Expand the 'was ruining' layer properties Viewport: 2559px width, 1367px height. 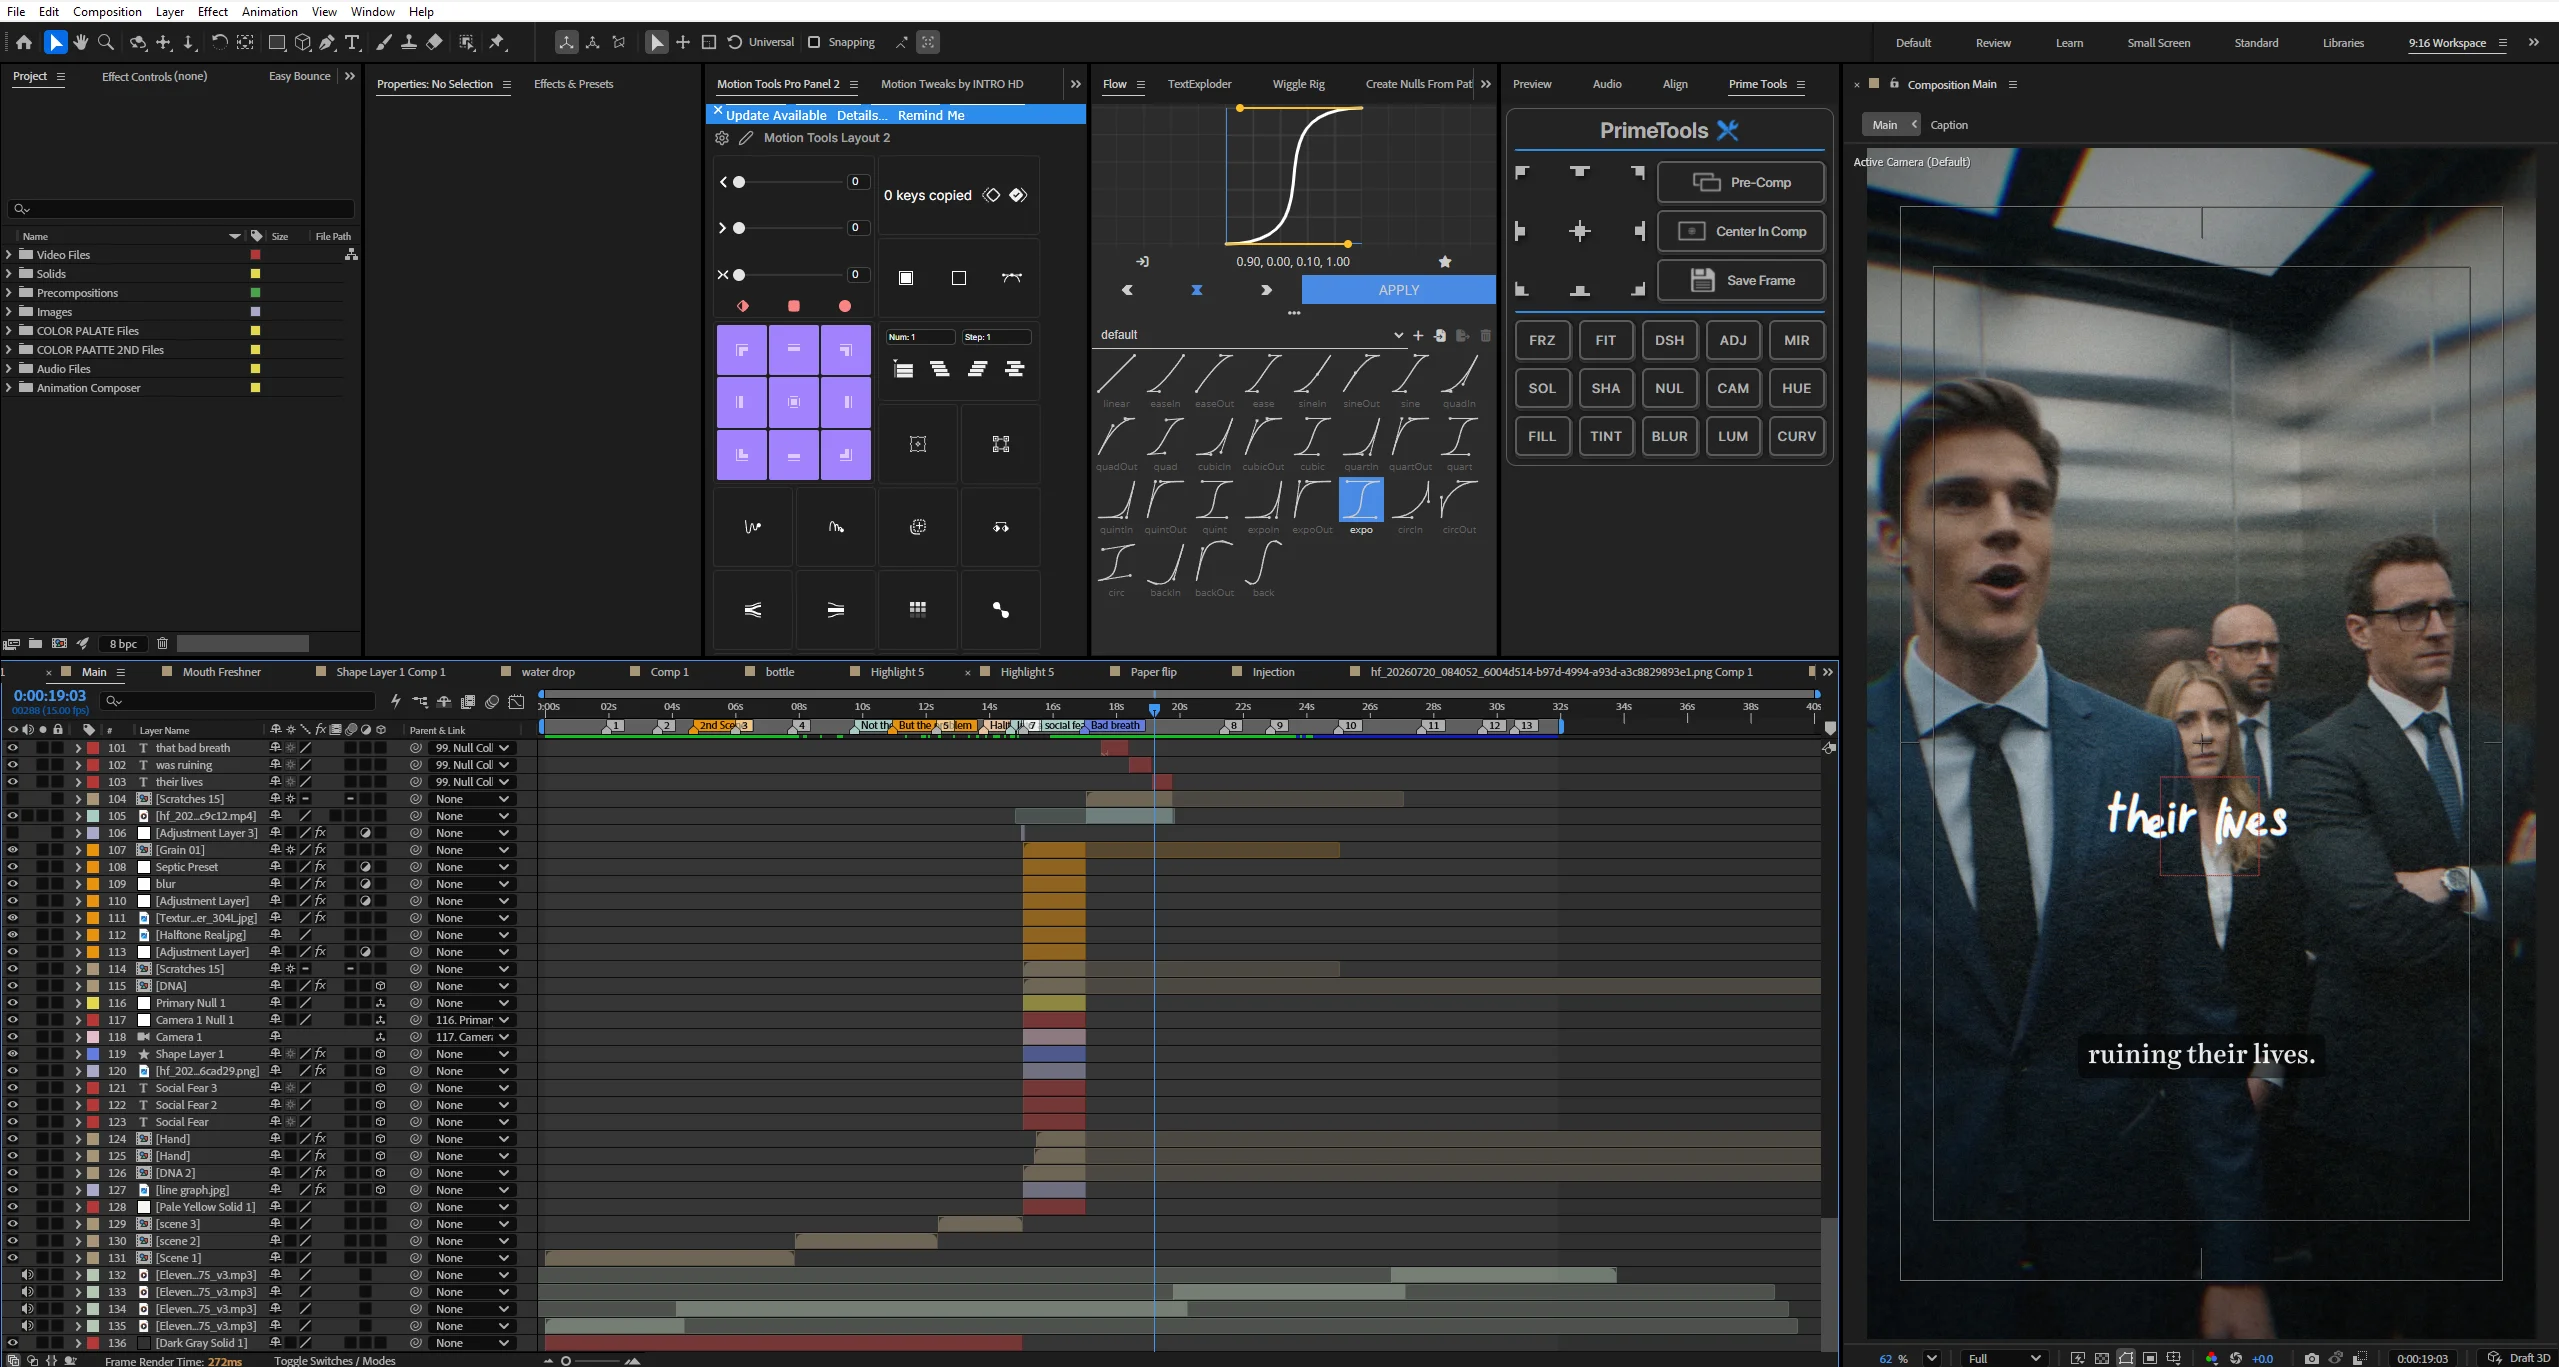(x=78, y=765)
